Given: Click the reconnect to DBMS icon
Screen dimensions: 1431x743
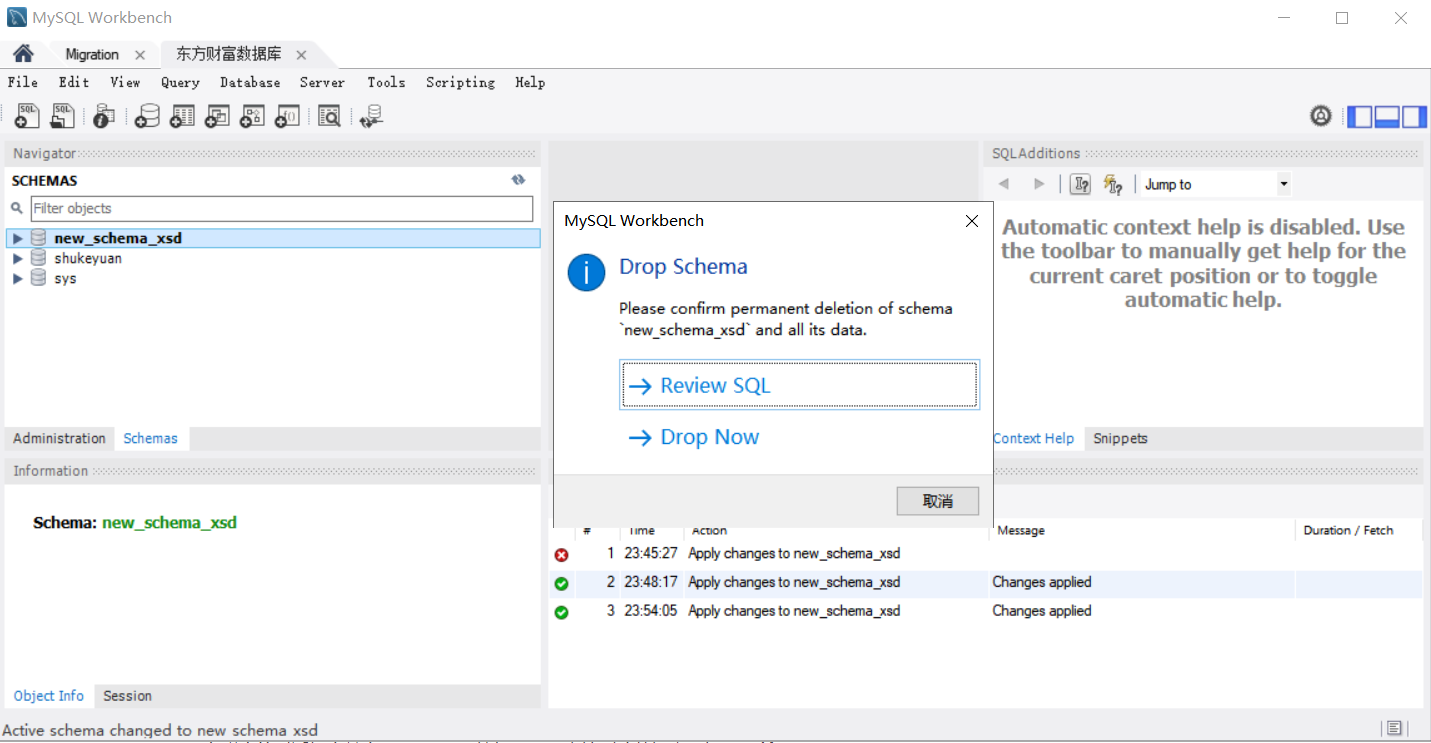Looking at the screenshot, I should pos(371,116).
